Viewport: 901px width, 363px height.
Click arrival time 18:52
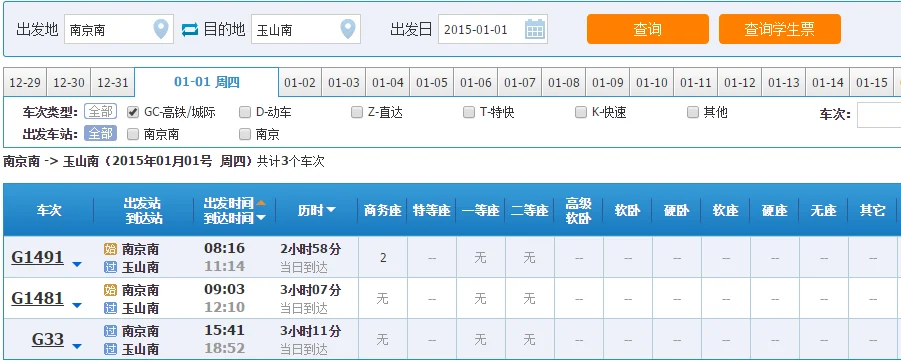click(x=225, y=349)
